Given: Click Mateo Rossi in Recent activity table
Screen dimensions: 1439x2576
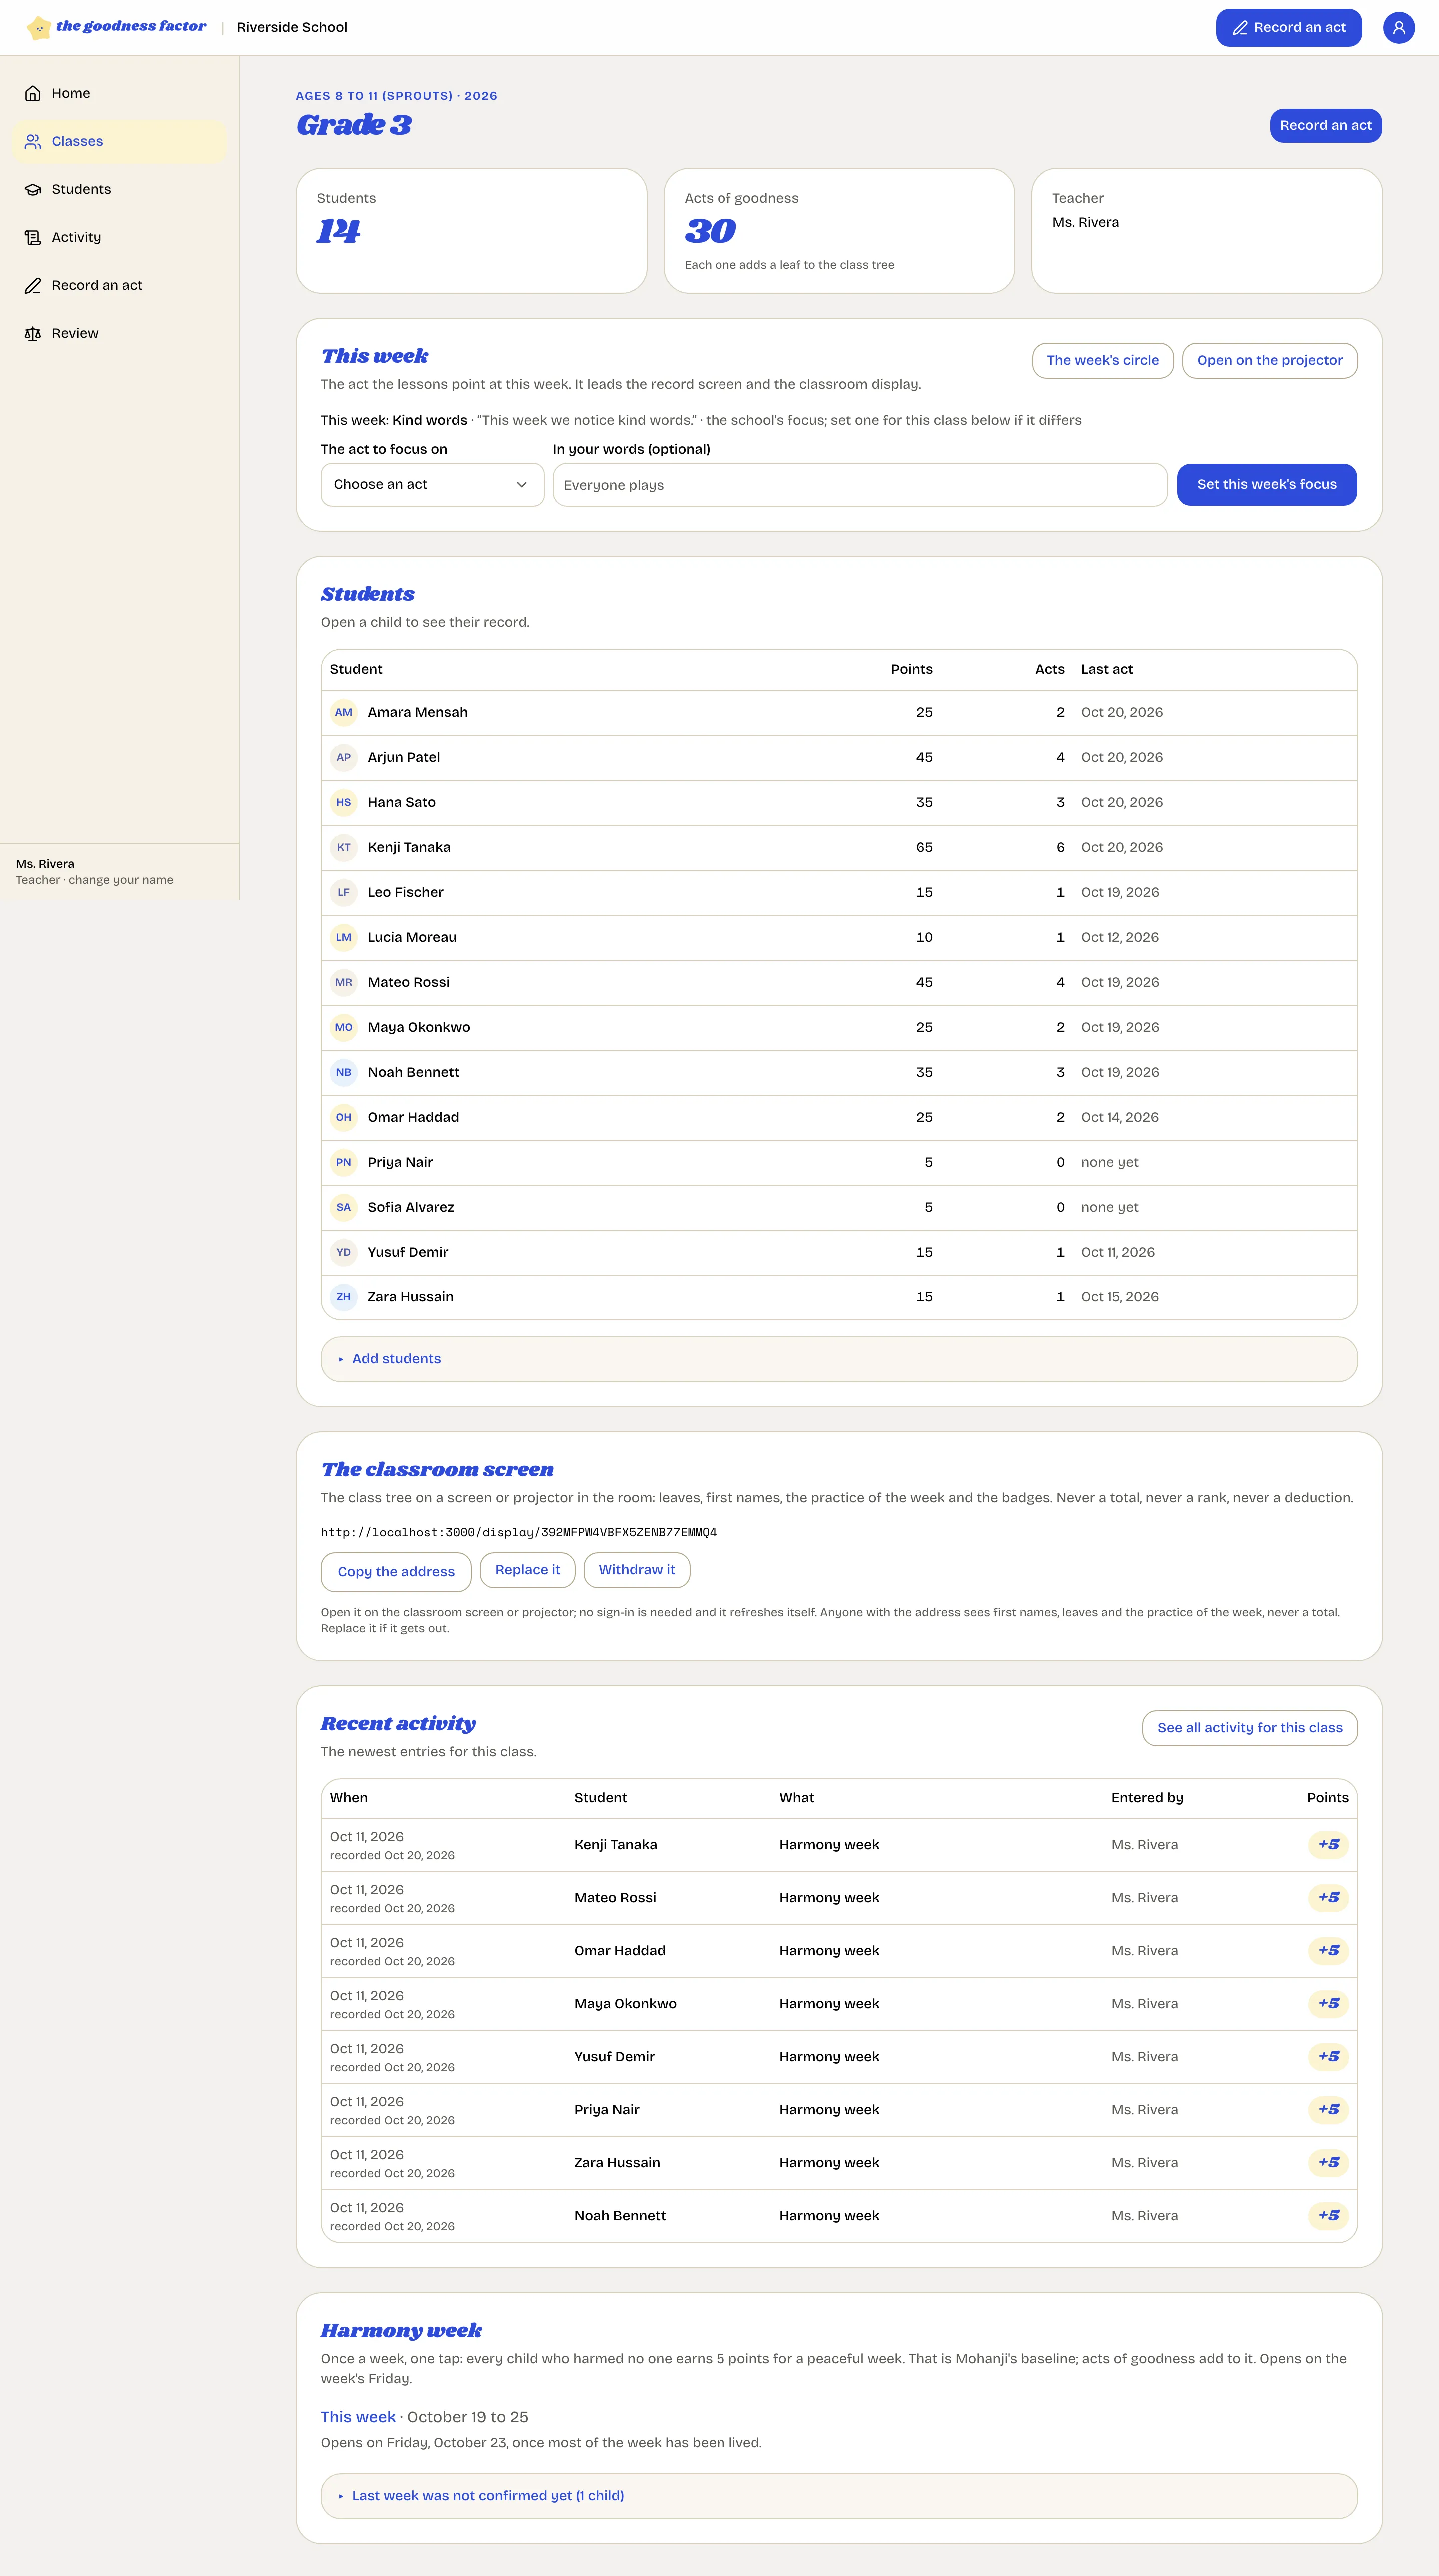Looking at the screenshot, I should pyautogui.click(x=615, y=1898).
